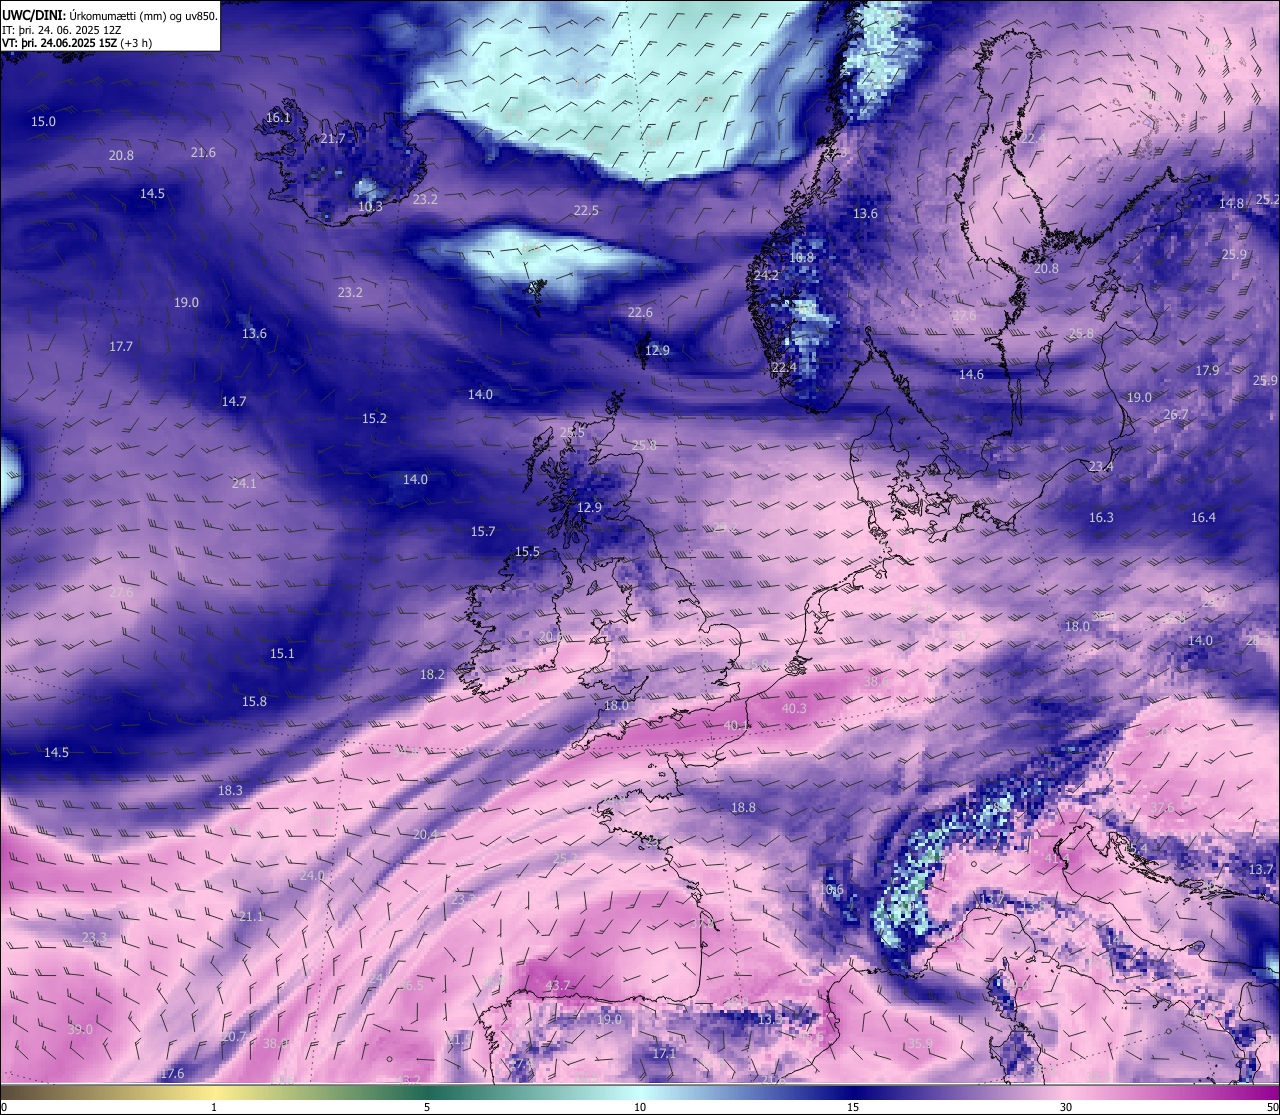
Task: Select the 26.7 value label
Action: (x=1176, y=415)
